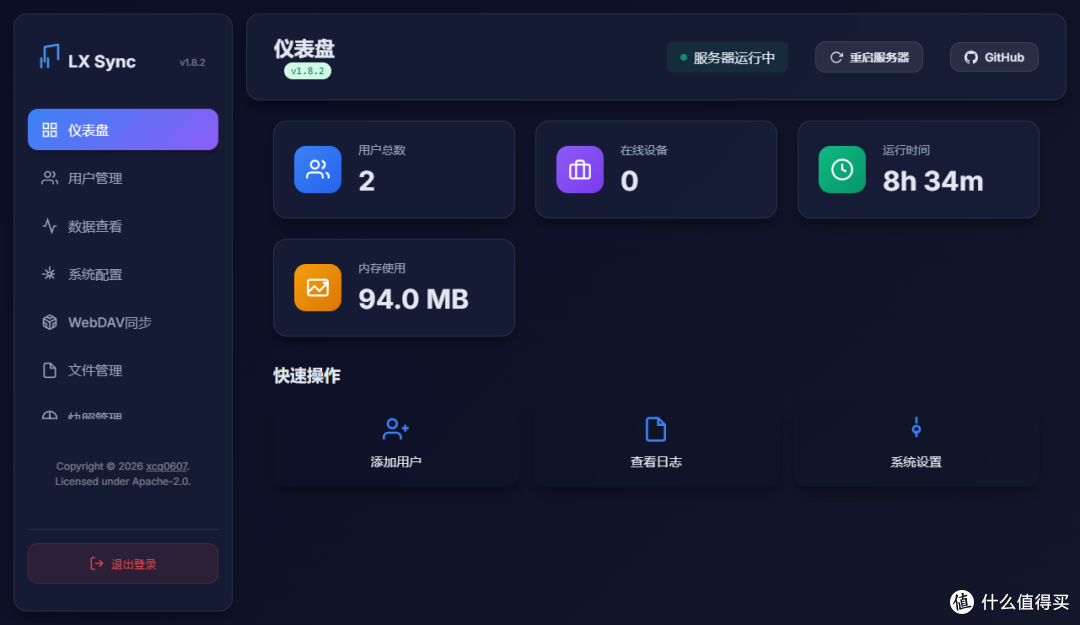Click the cube icon beside WebDAV同步

point(50,322)
